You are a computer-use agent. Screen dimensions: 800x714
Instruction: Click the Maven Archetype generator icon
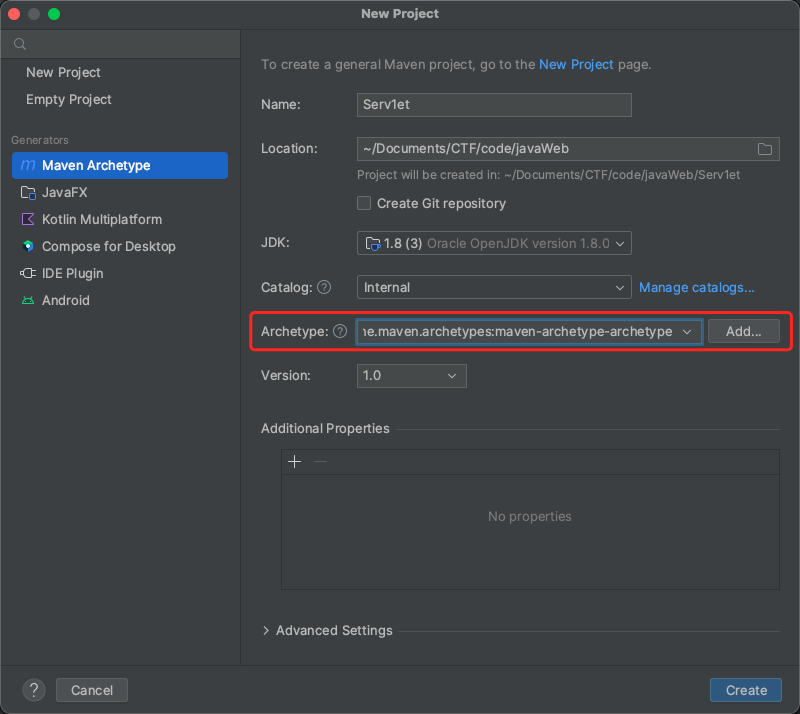pos(28,166)
